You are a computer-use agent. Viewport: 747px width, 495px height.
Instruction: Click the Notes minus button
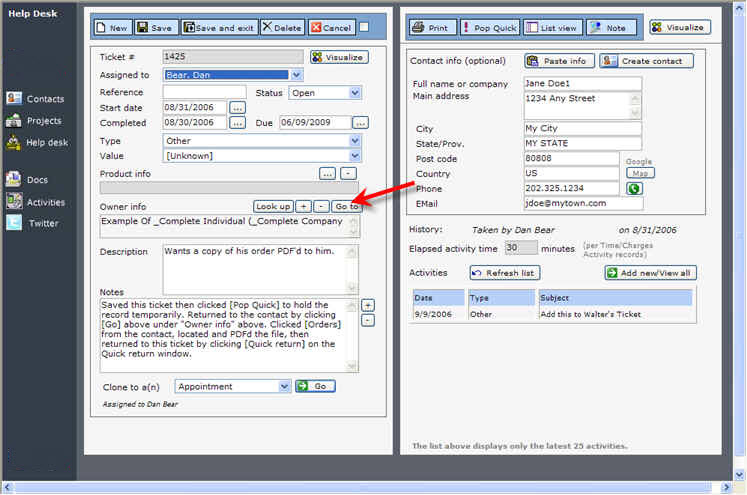coord(368,320)
